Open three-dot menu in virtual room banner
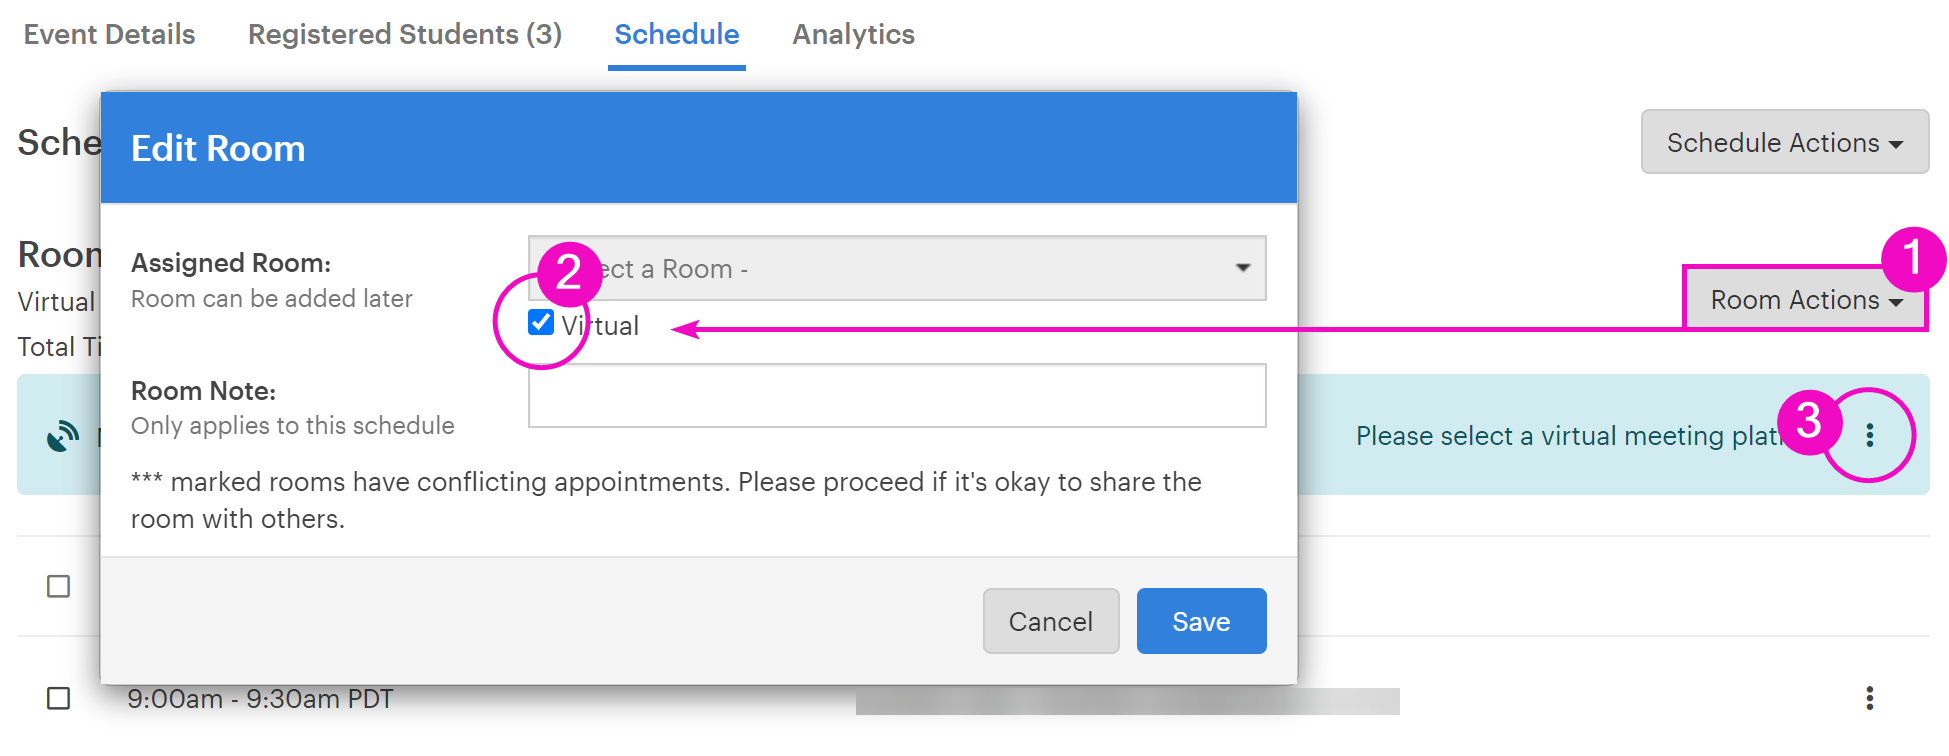Screen dimensions: 1949x756 click(x=1869, y=435)
